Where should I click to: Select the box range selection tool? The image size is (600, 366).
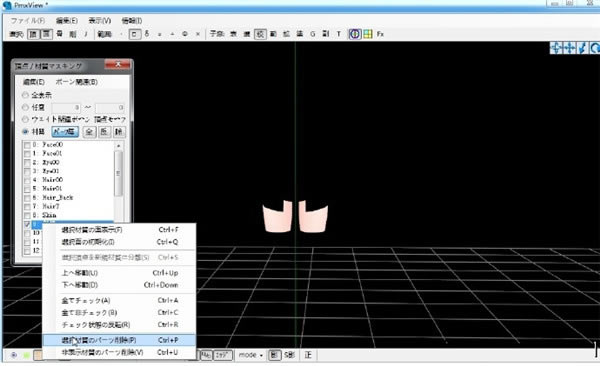coord(134,34)
